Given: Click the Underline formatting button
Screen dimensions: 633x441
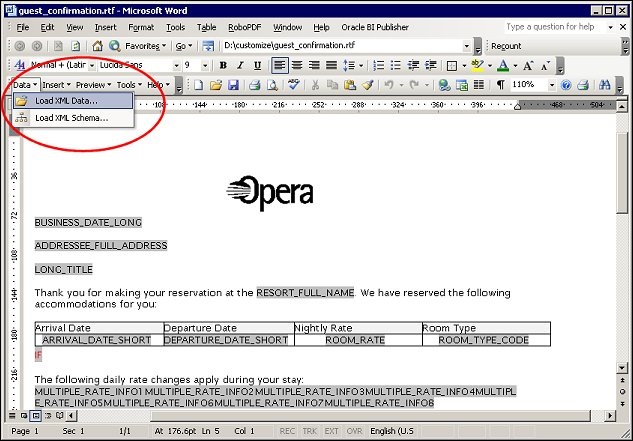Looking at the screenshot, I should 256,65.
